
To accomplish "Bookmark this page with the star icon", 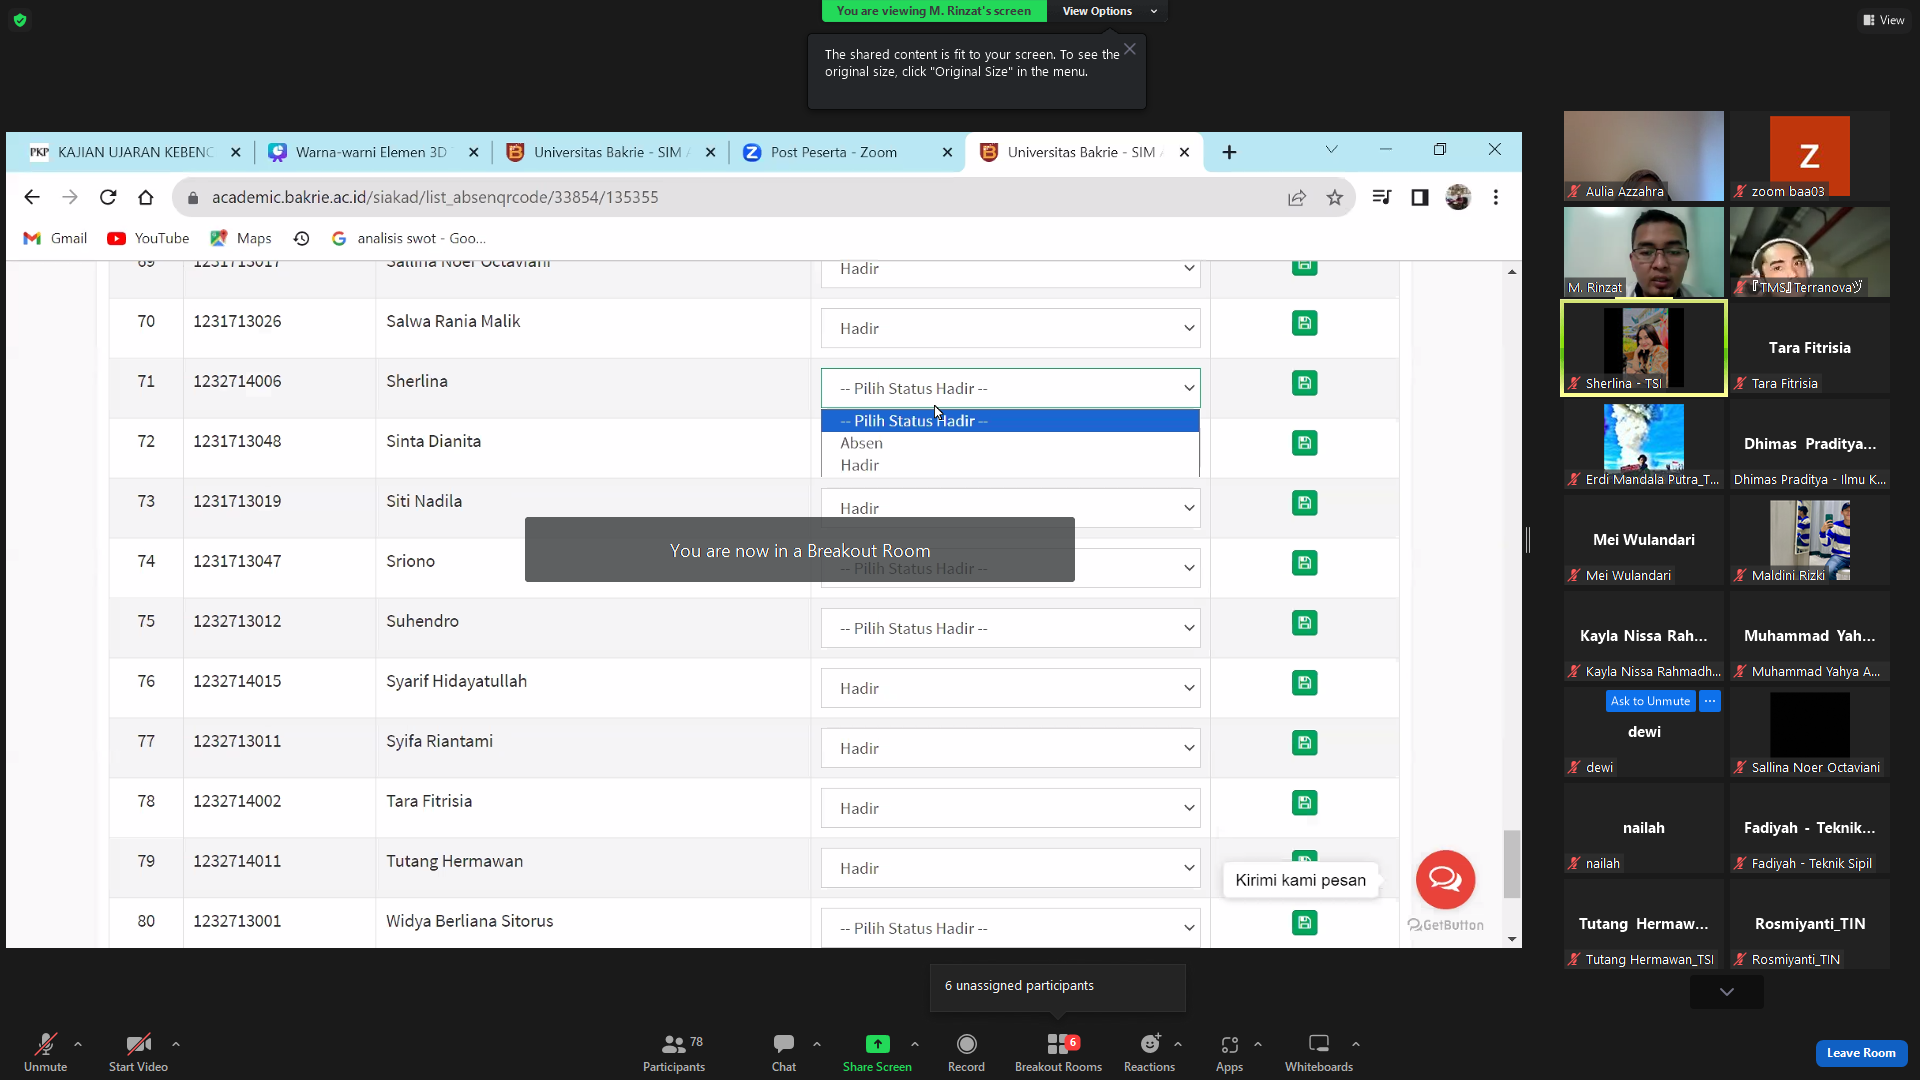I will click(1335, 198).
